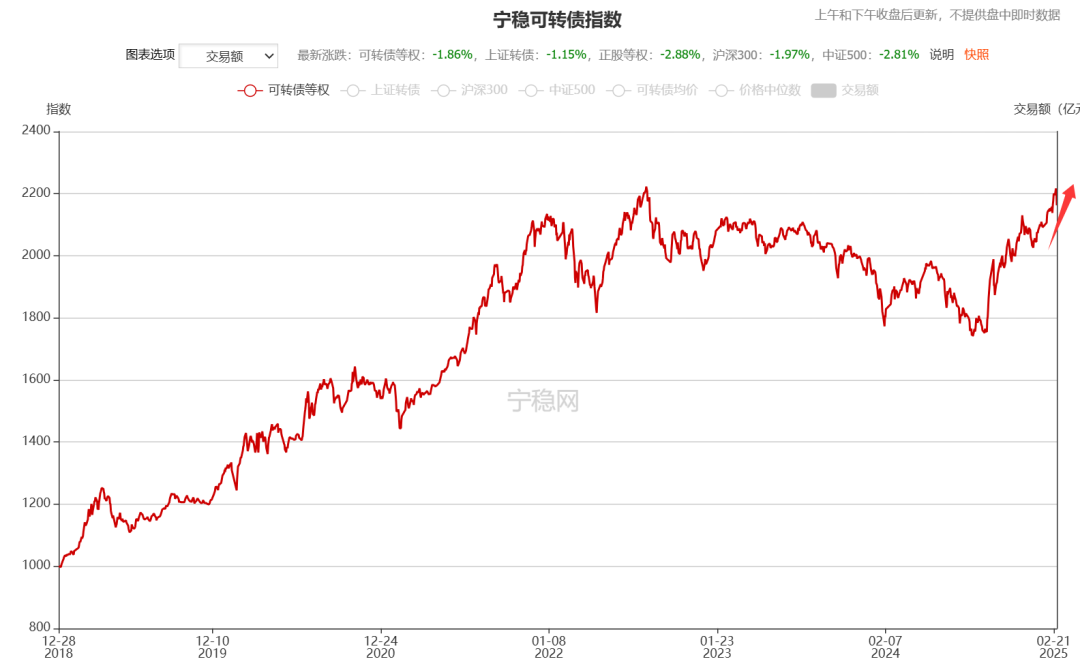Show the 沪深300 series in legend
Screen dimensions: 1080x668
tap(470, 90)
